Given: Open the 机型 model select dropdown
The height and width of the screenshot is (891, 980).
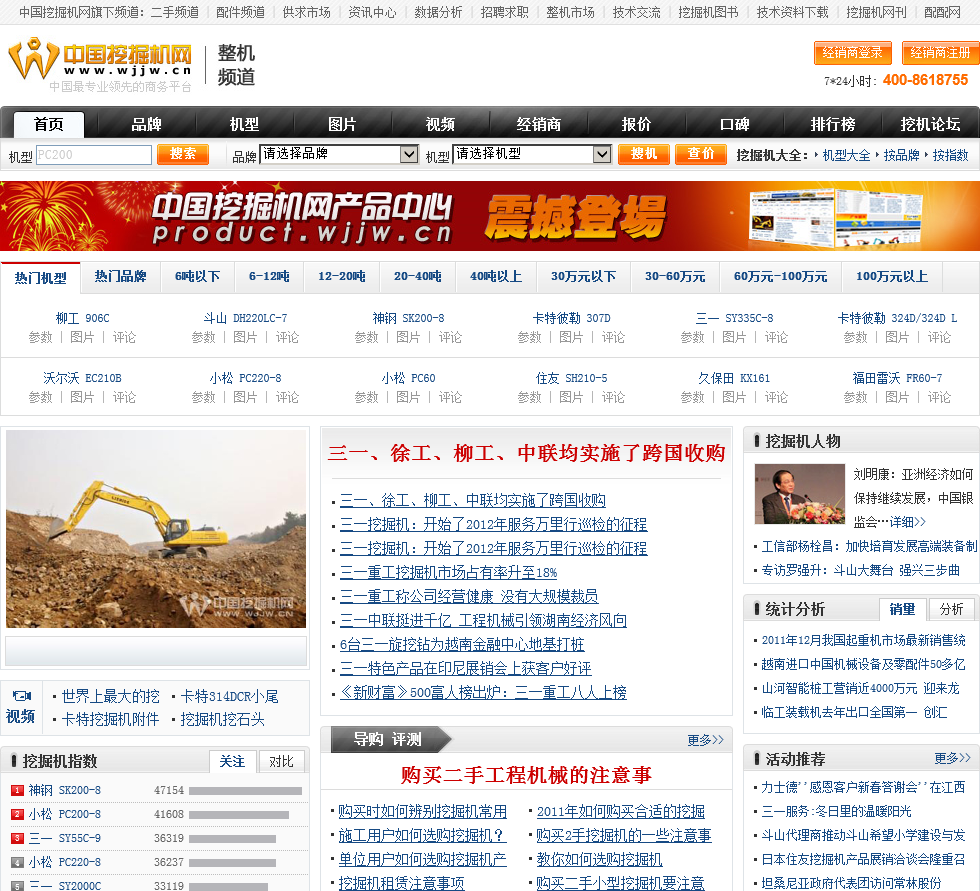Looking at the screenshot, I should click(x=532, y=154).
